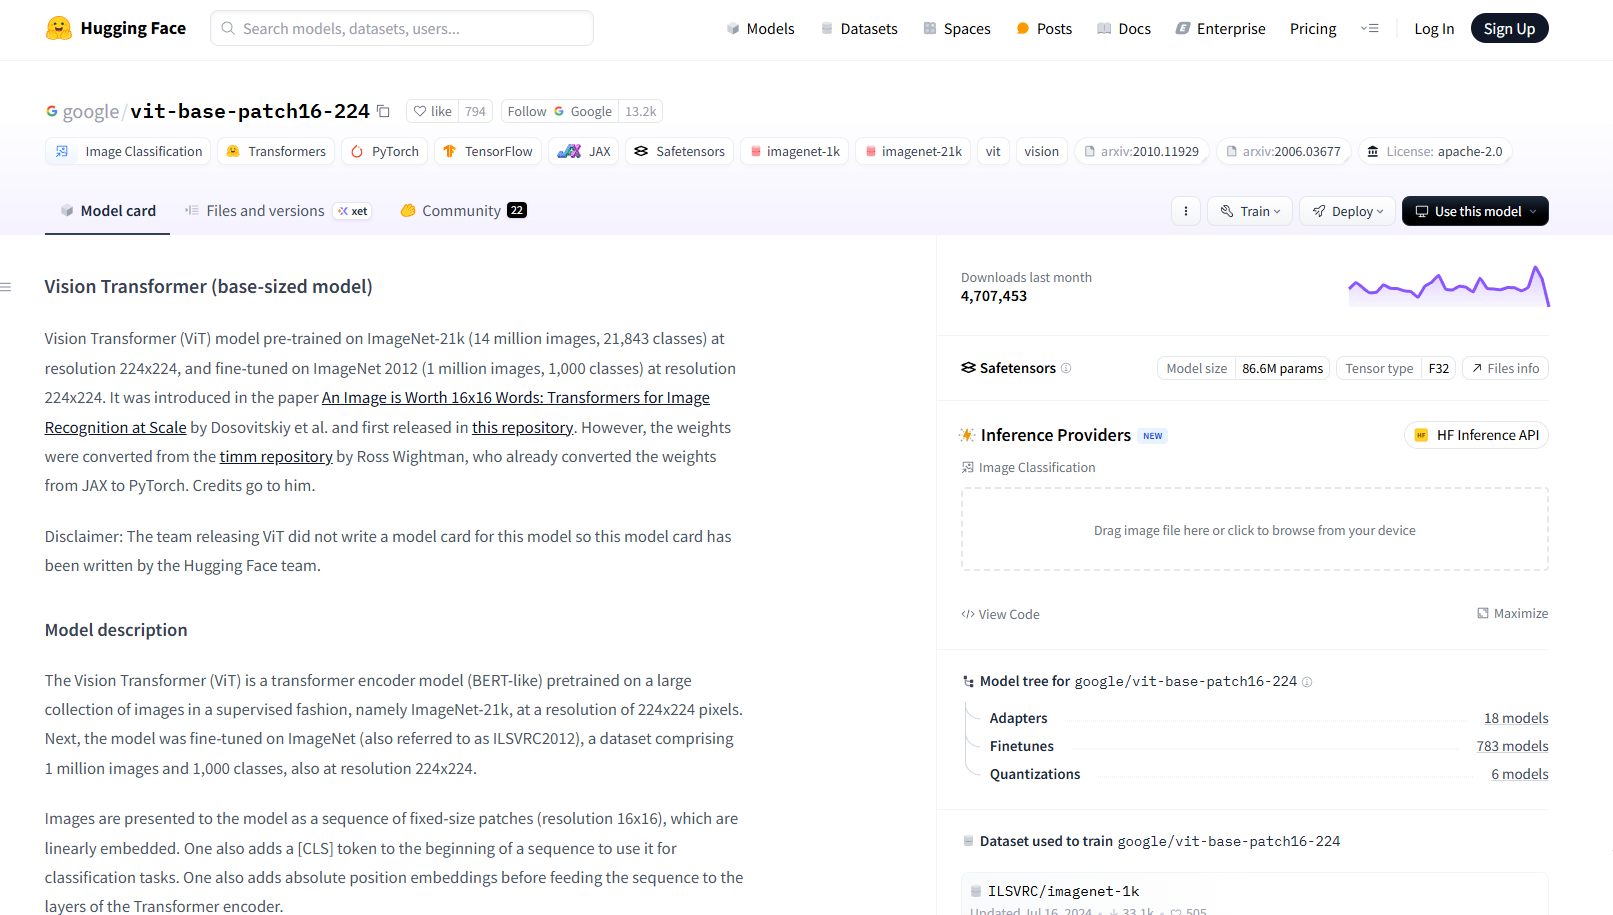This screenshot has width=1613, height=915.
Task: Switch to the Model card tab
Action: coord(108,211)
